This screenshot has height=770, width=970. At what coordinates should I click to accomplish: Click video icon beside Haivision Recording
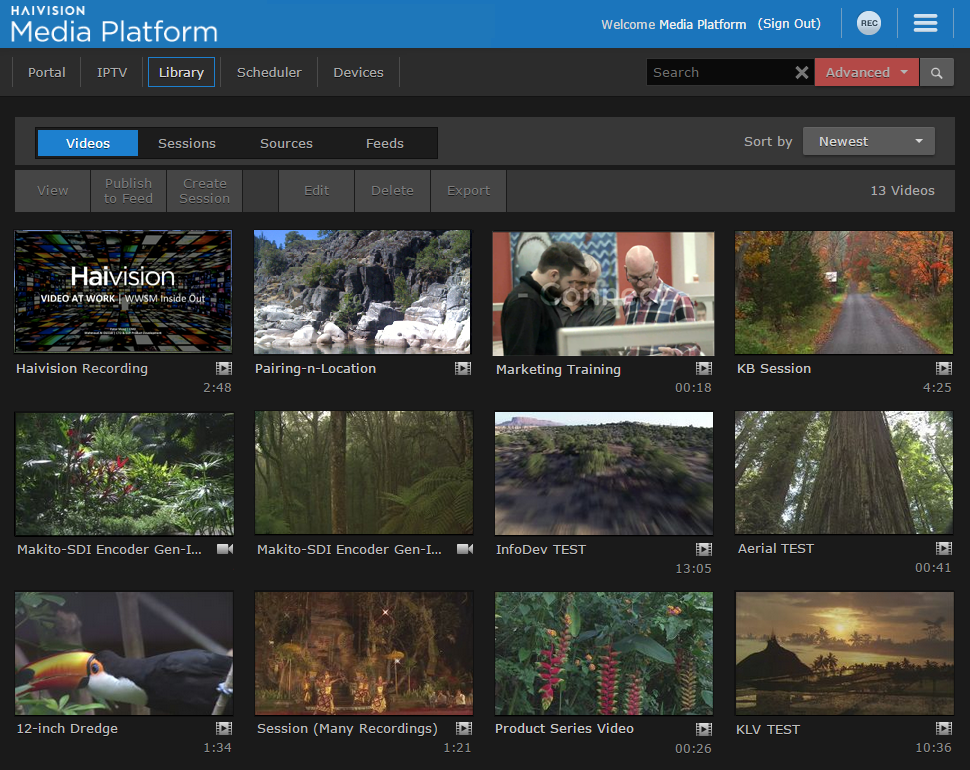[x=224, y=369]
